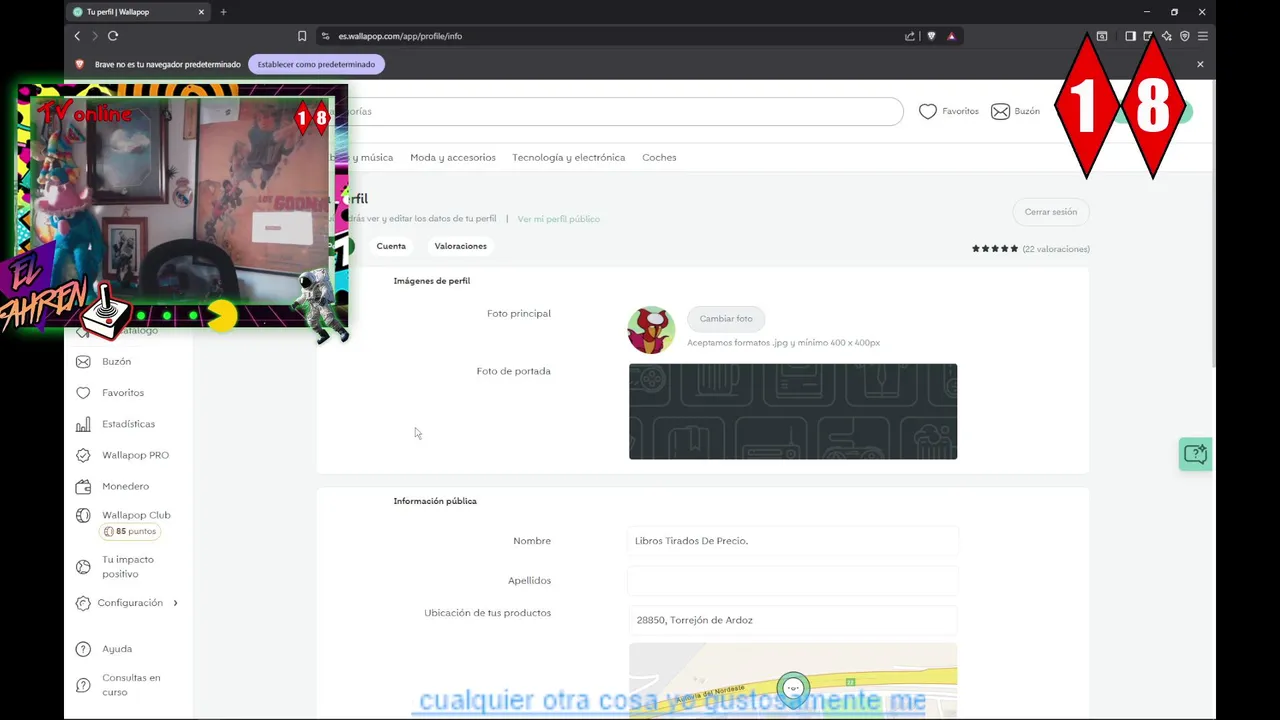Click the Ubicación de tus productos field
The width and height of the screenshot is (1280, 720).
point(793,620)
